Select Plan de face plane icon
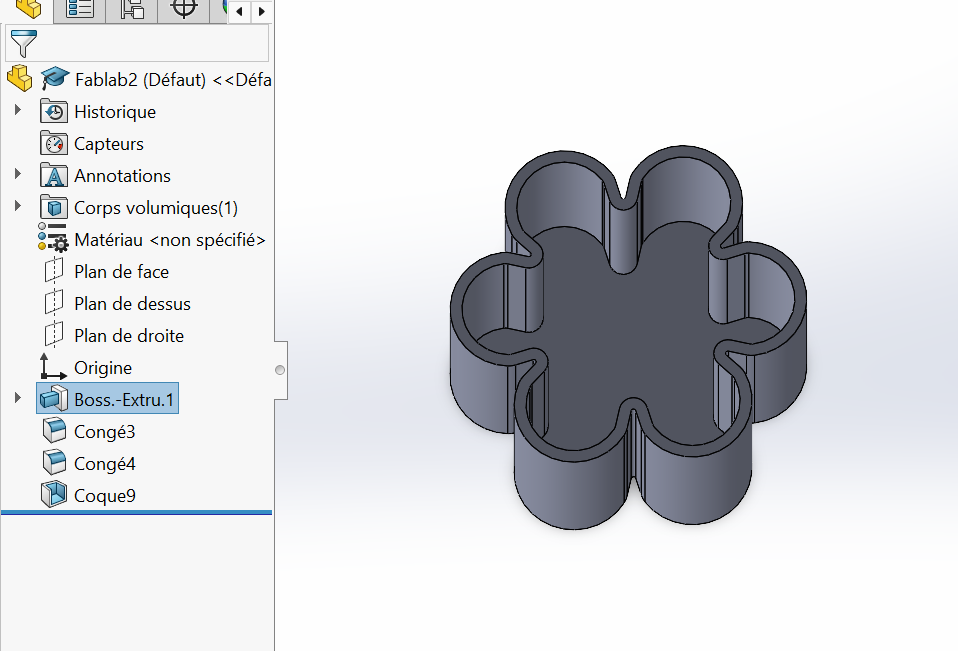 [53, 272]
